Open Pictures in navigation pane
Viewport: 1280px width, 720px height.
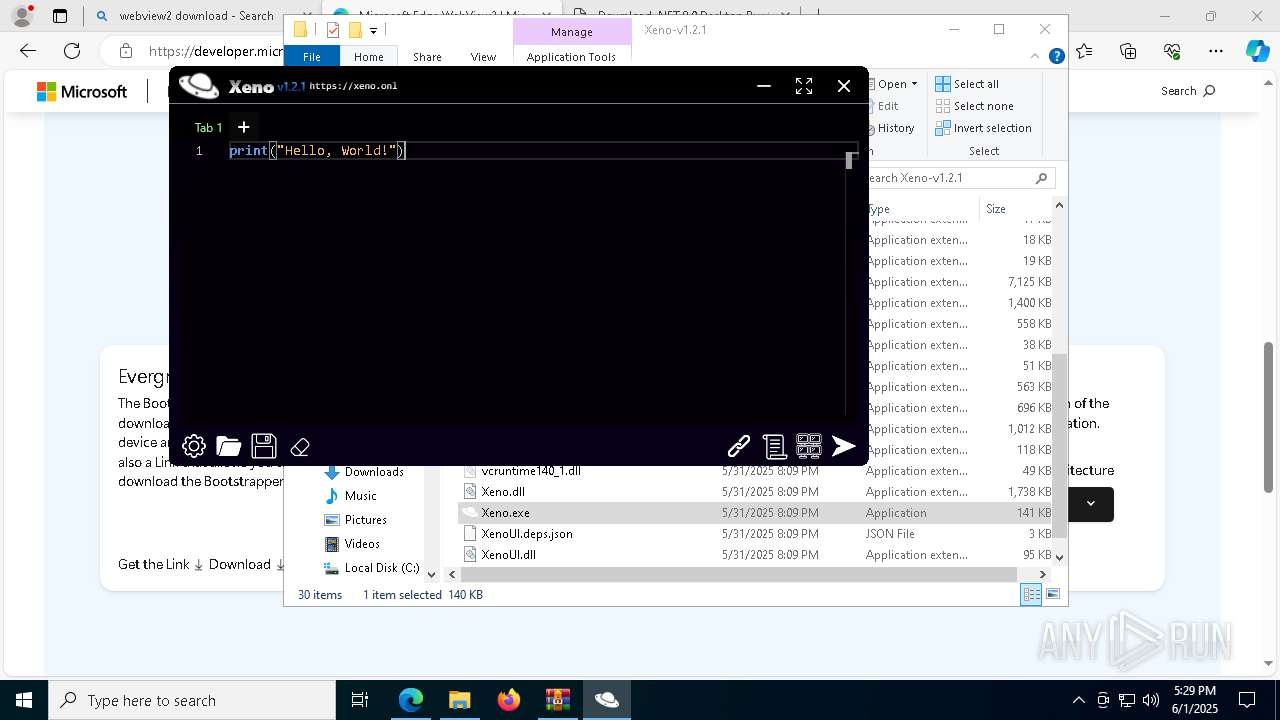(x=365, y=520)
